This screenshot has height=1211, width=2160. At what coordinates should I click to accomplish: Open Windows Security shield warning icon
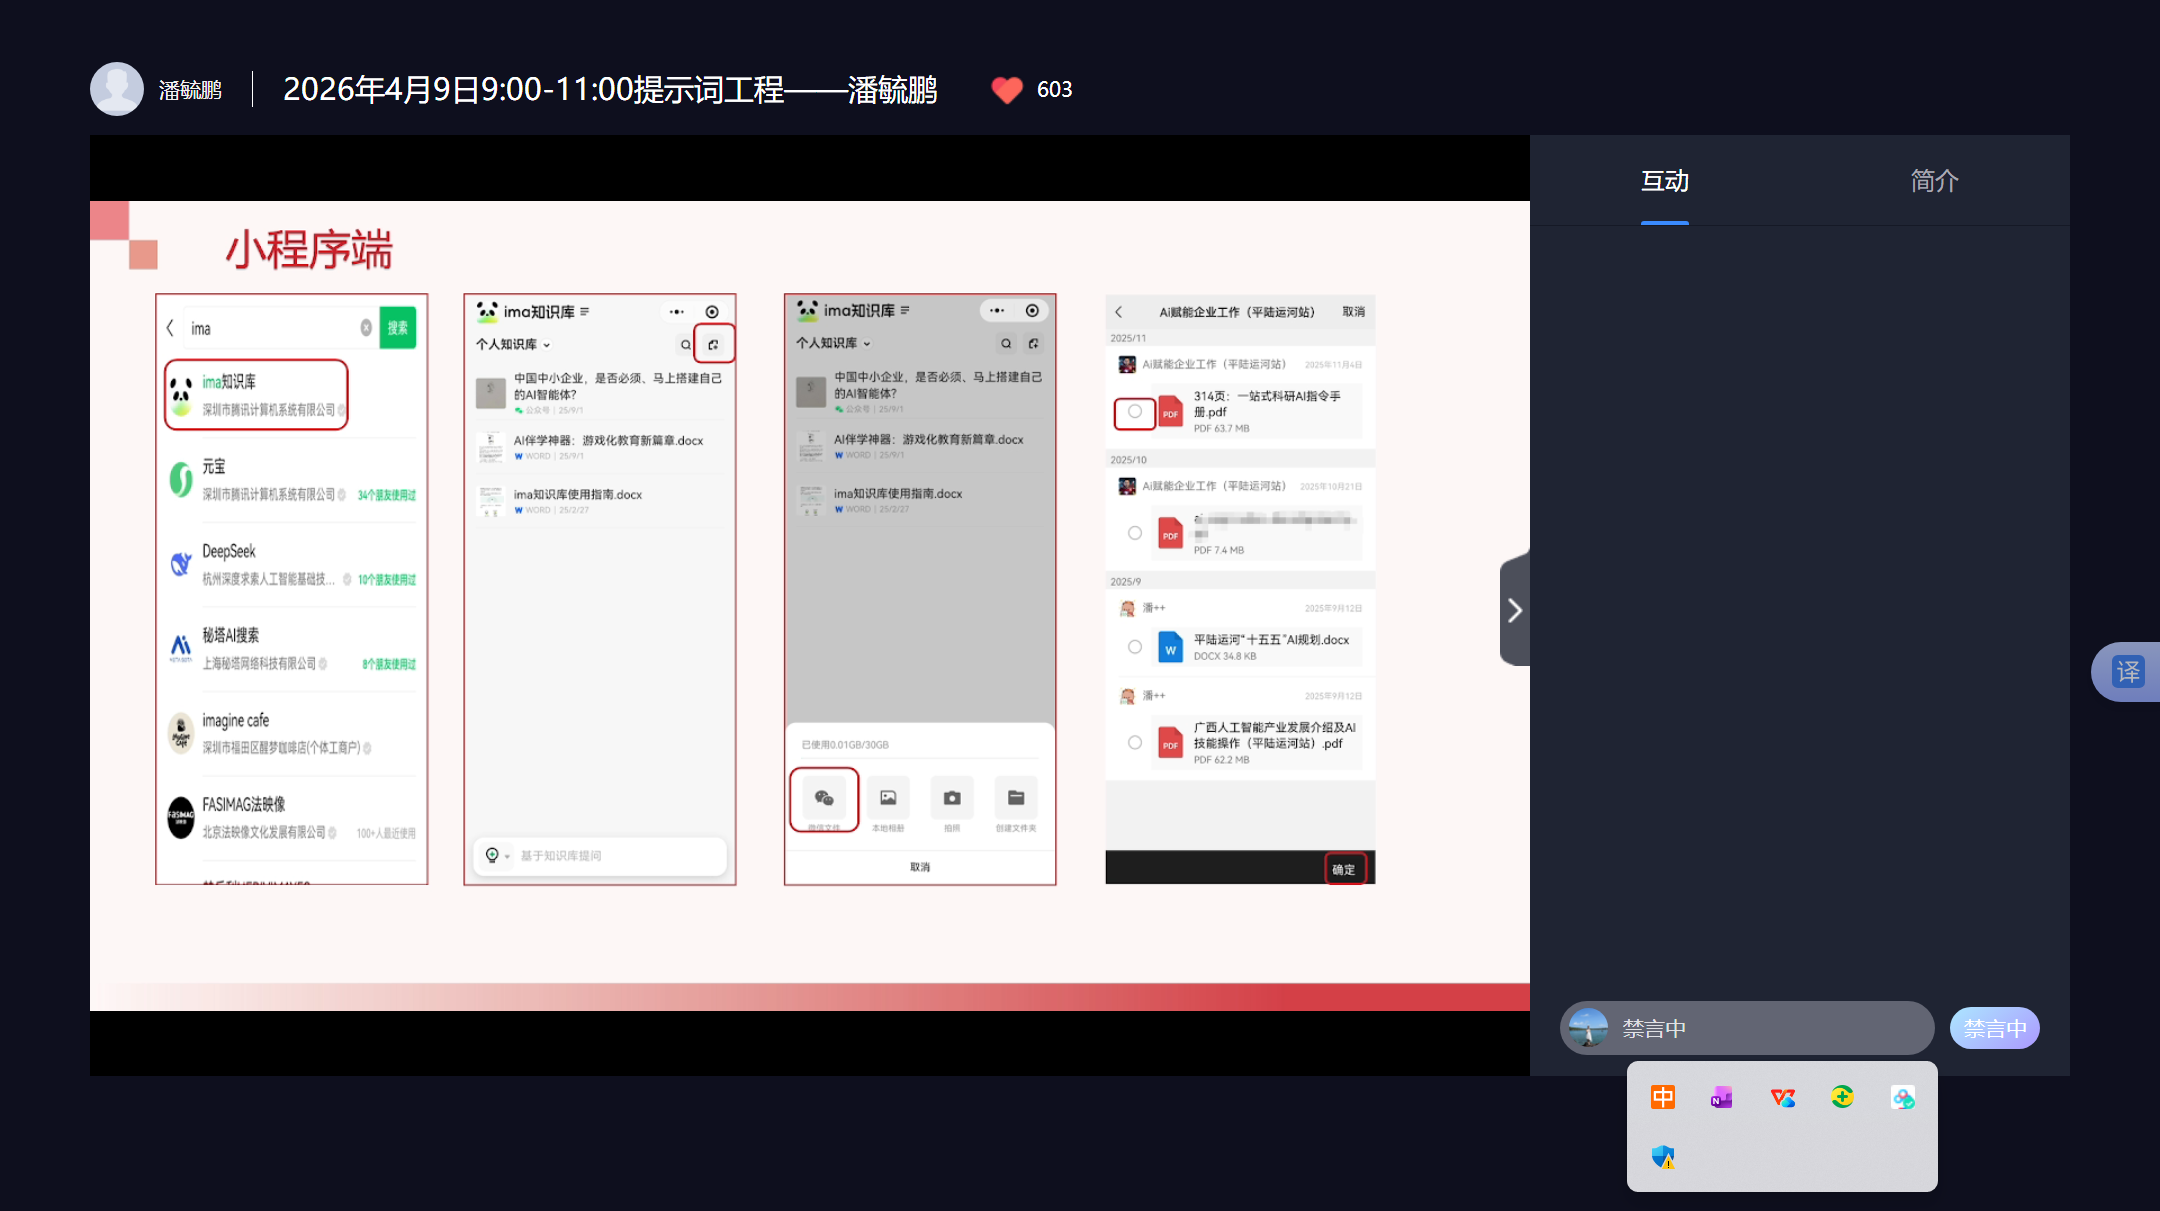pos(1662,1157)
